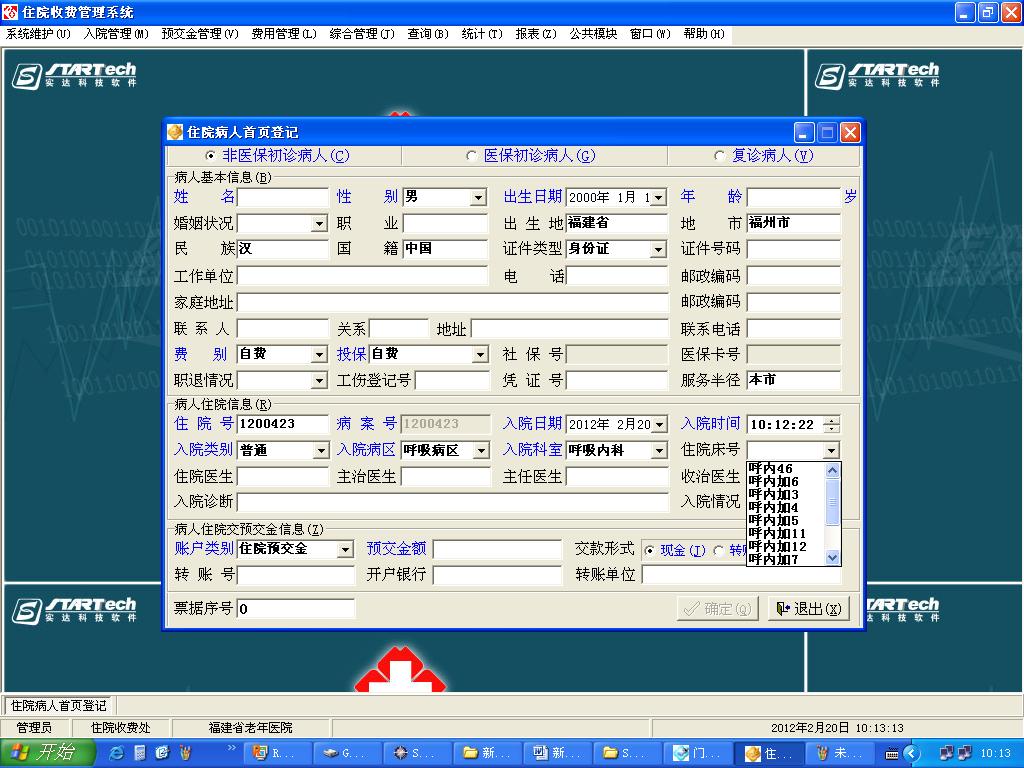This screenshot has height=768, width=1024.
Task: Close the 住院病人首页登记 dialog
Action: coord(850,133)
